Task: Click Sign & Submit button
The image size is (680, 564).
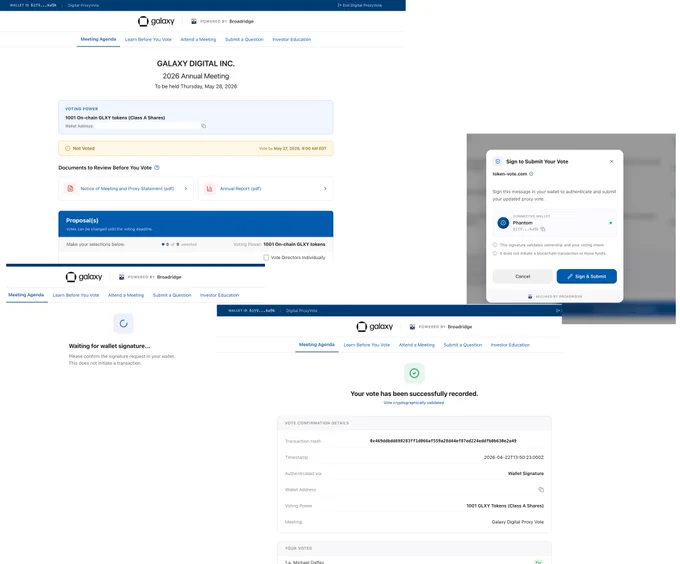Action: 586,276
